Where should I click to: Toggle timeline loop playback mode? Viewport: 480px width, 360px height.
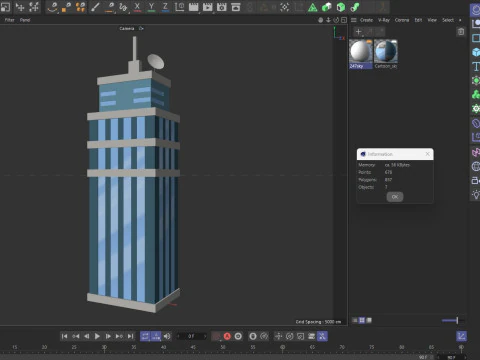145,336
